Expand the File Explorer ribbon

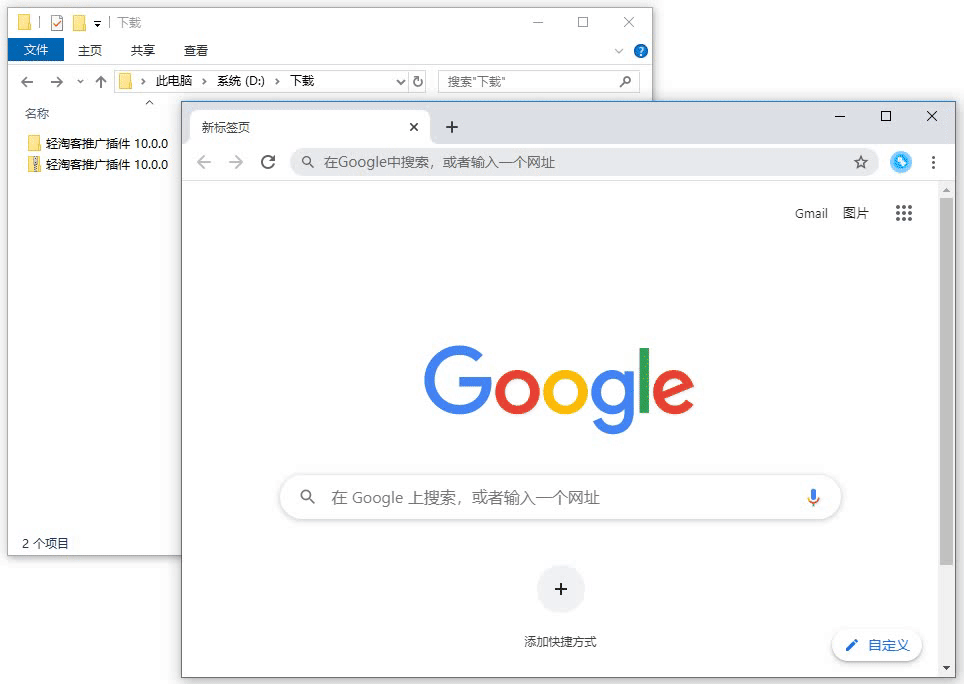(x=619, y=51)
